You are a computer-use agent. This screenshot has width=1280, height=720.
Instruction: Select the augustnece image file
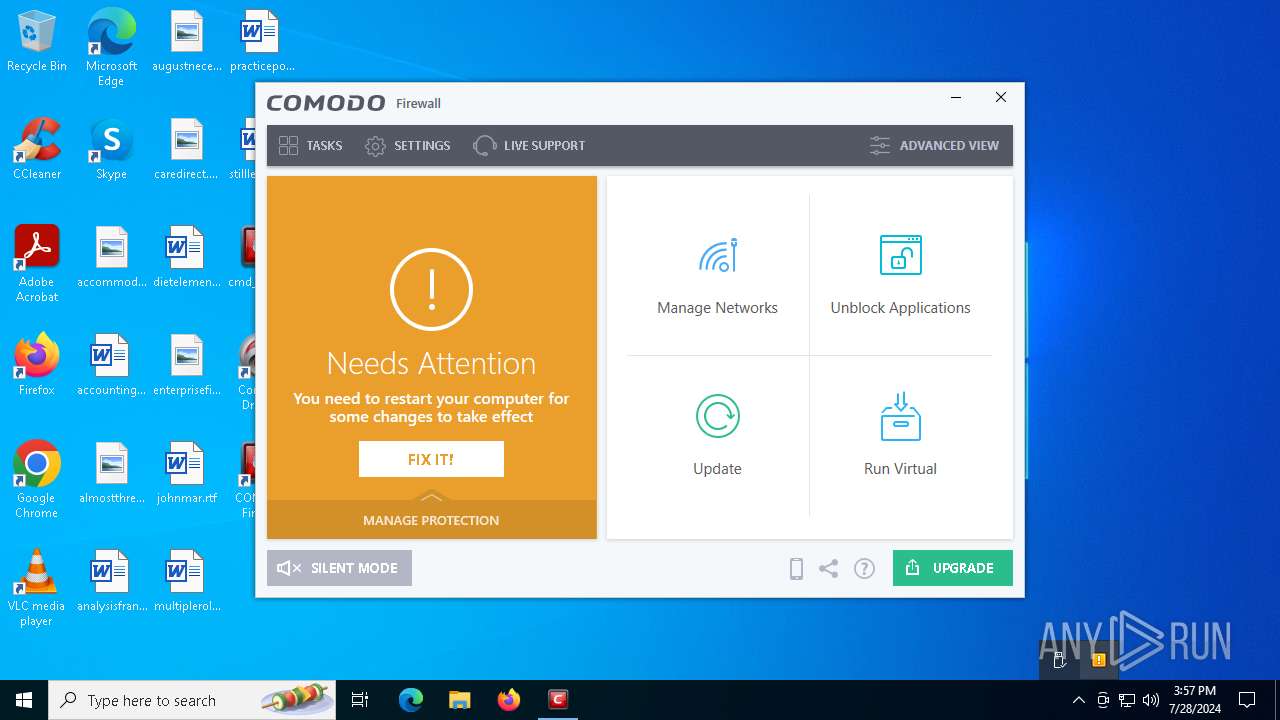pos(187,41)
